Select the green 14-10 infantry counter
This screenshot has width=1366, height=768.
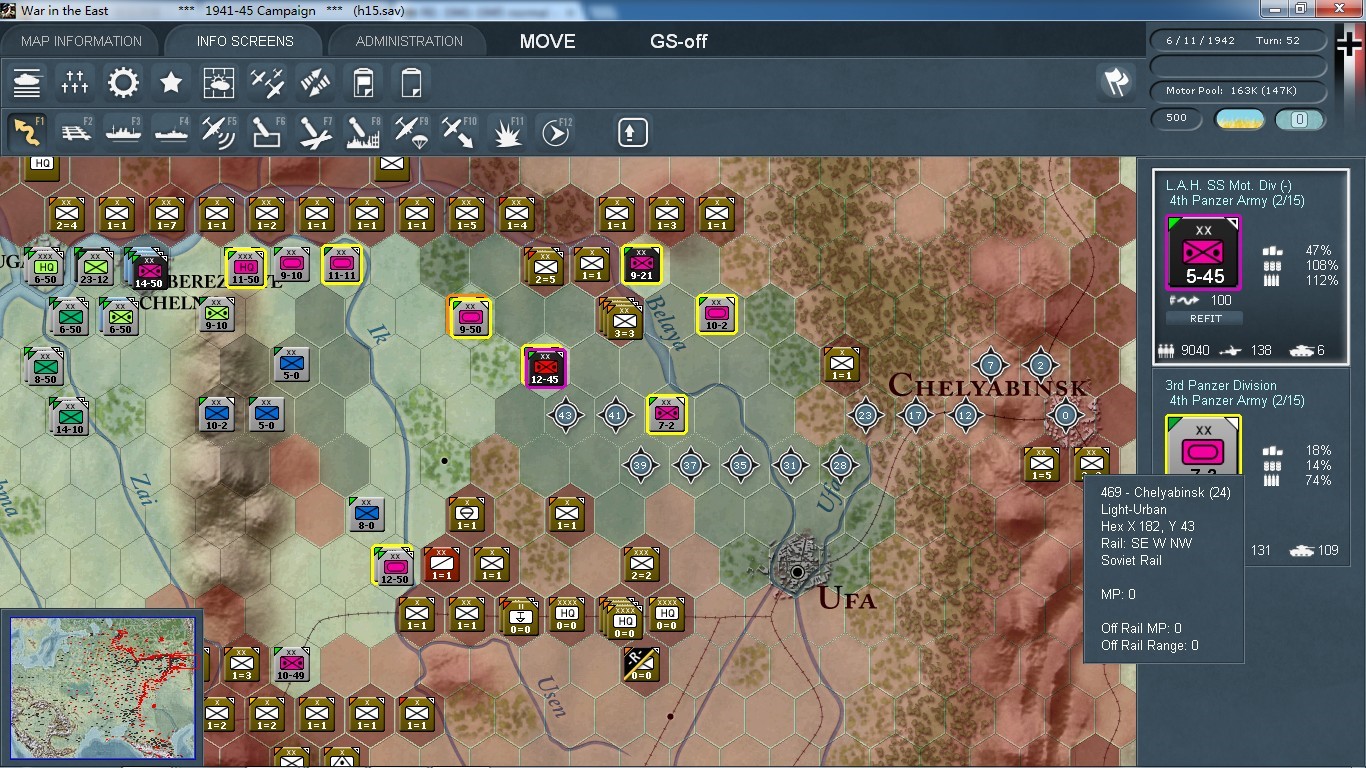tap(69, 416)
